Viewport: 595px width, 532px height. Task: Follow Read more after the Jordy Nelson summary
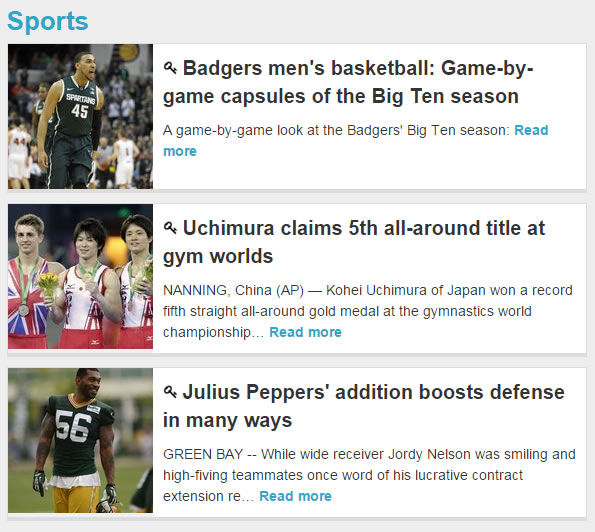pyautogui.click(x=295, y=496)
